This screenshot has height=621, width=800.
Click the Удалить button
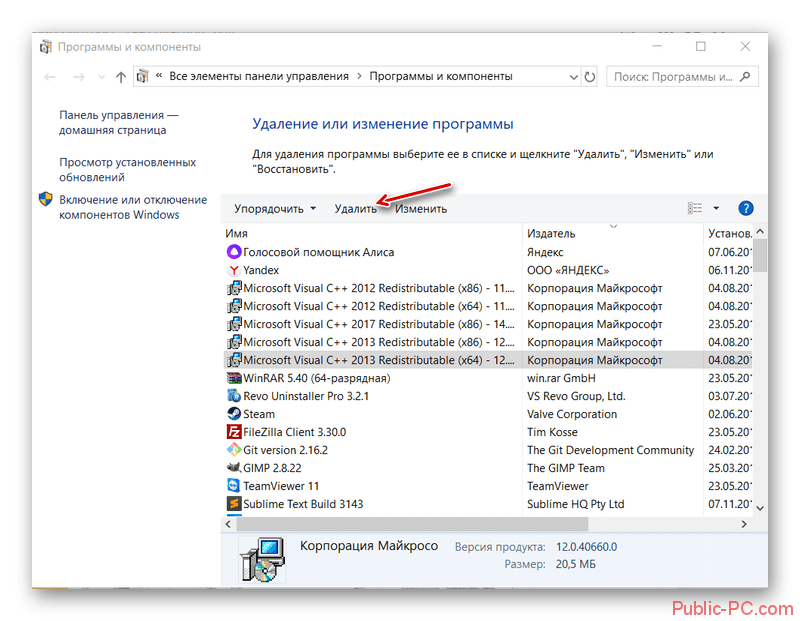click(356, 209)
